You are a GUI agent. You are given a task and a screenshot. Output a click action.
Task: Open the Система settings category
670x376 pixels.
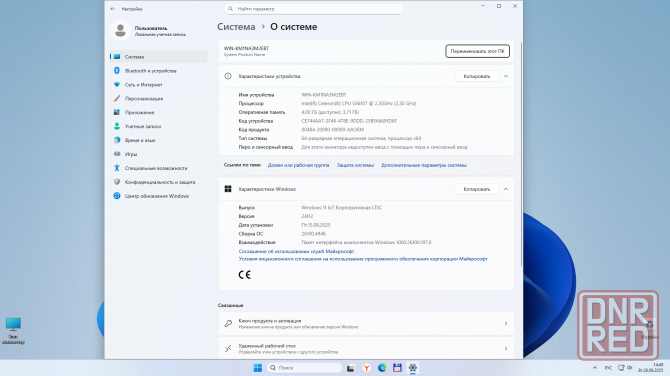(159, 56)
